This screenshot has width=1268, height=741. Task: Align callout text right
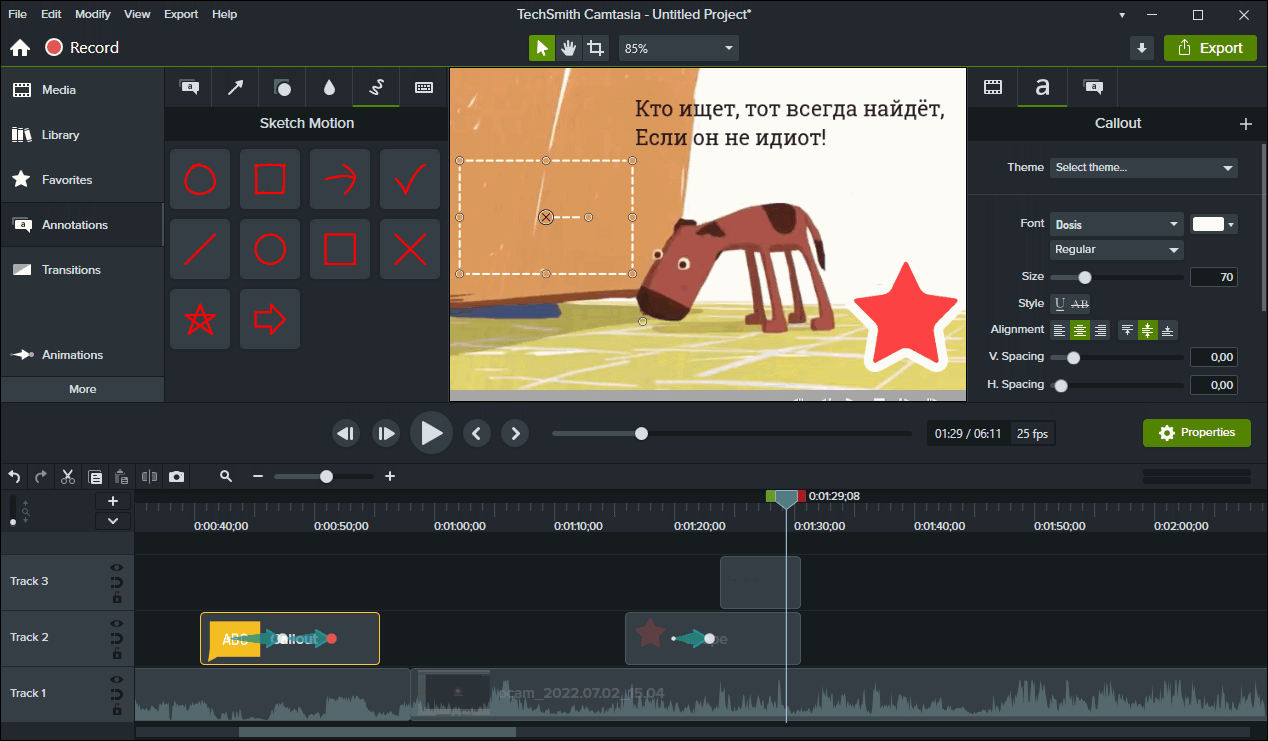[x=1100, y=330]
